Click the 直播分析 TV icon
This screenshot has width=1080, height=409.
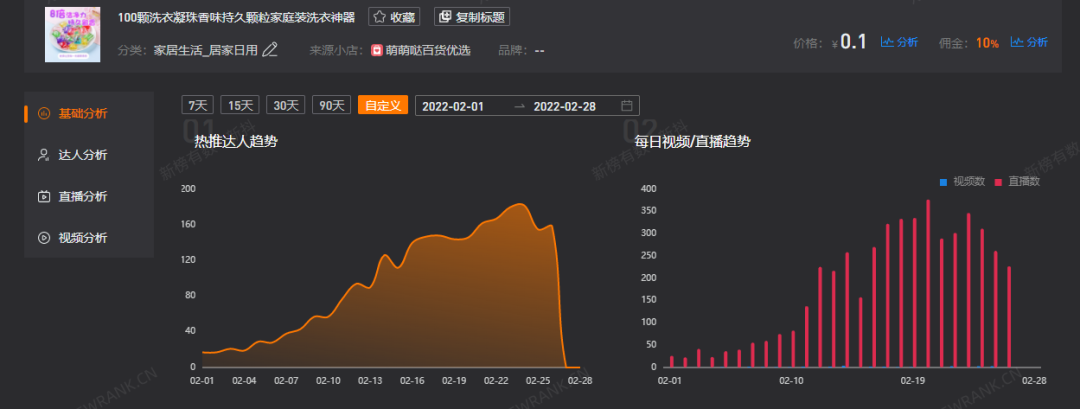click(x=43, y=196)
